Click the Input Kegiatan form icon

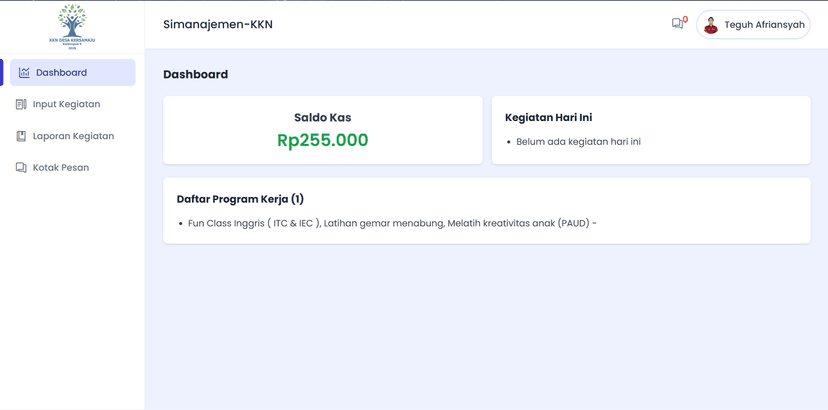tap(21, 104)
